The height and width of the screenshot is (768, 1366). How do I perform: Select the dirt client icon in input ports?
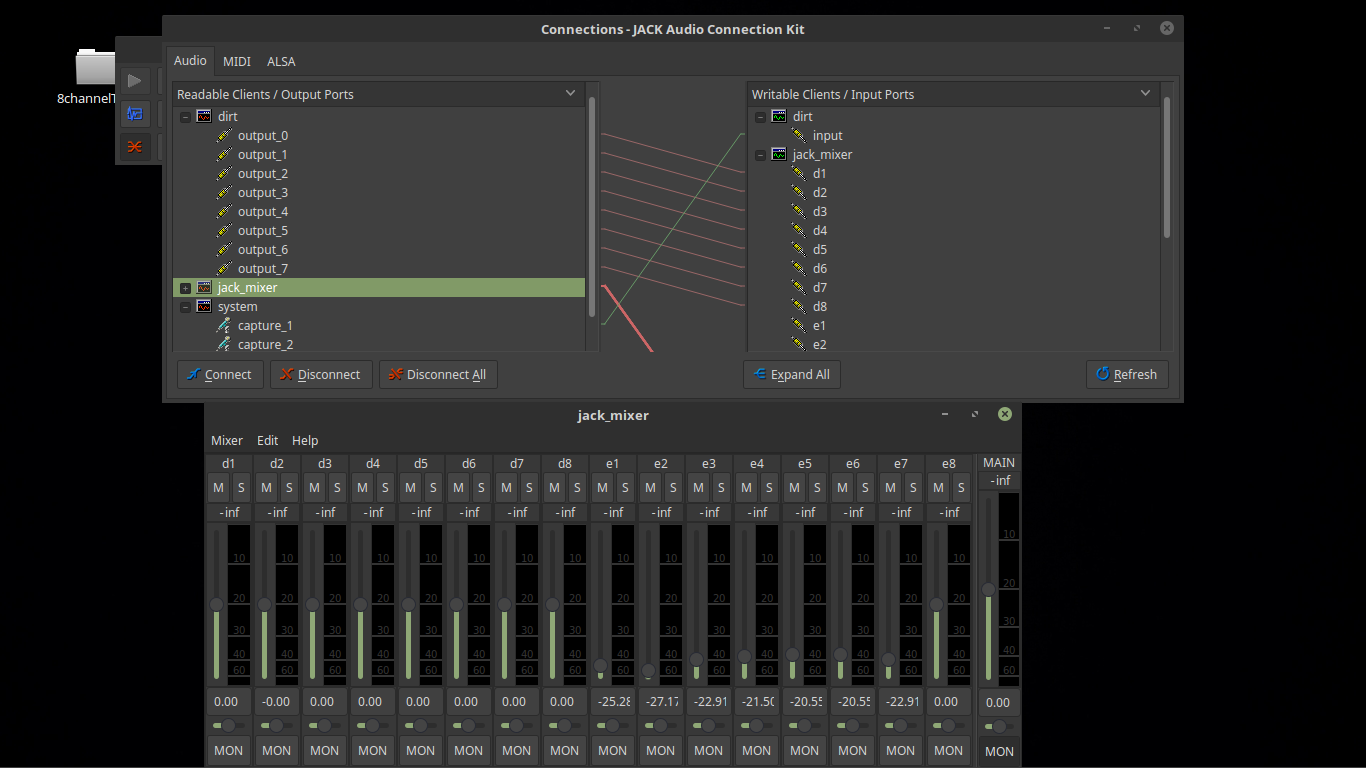[x=779, y=117]
